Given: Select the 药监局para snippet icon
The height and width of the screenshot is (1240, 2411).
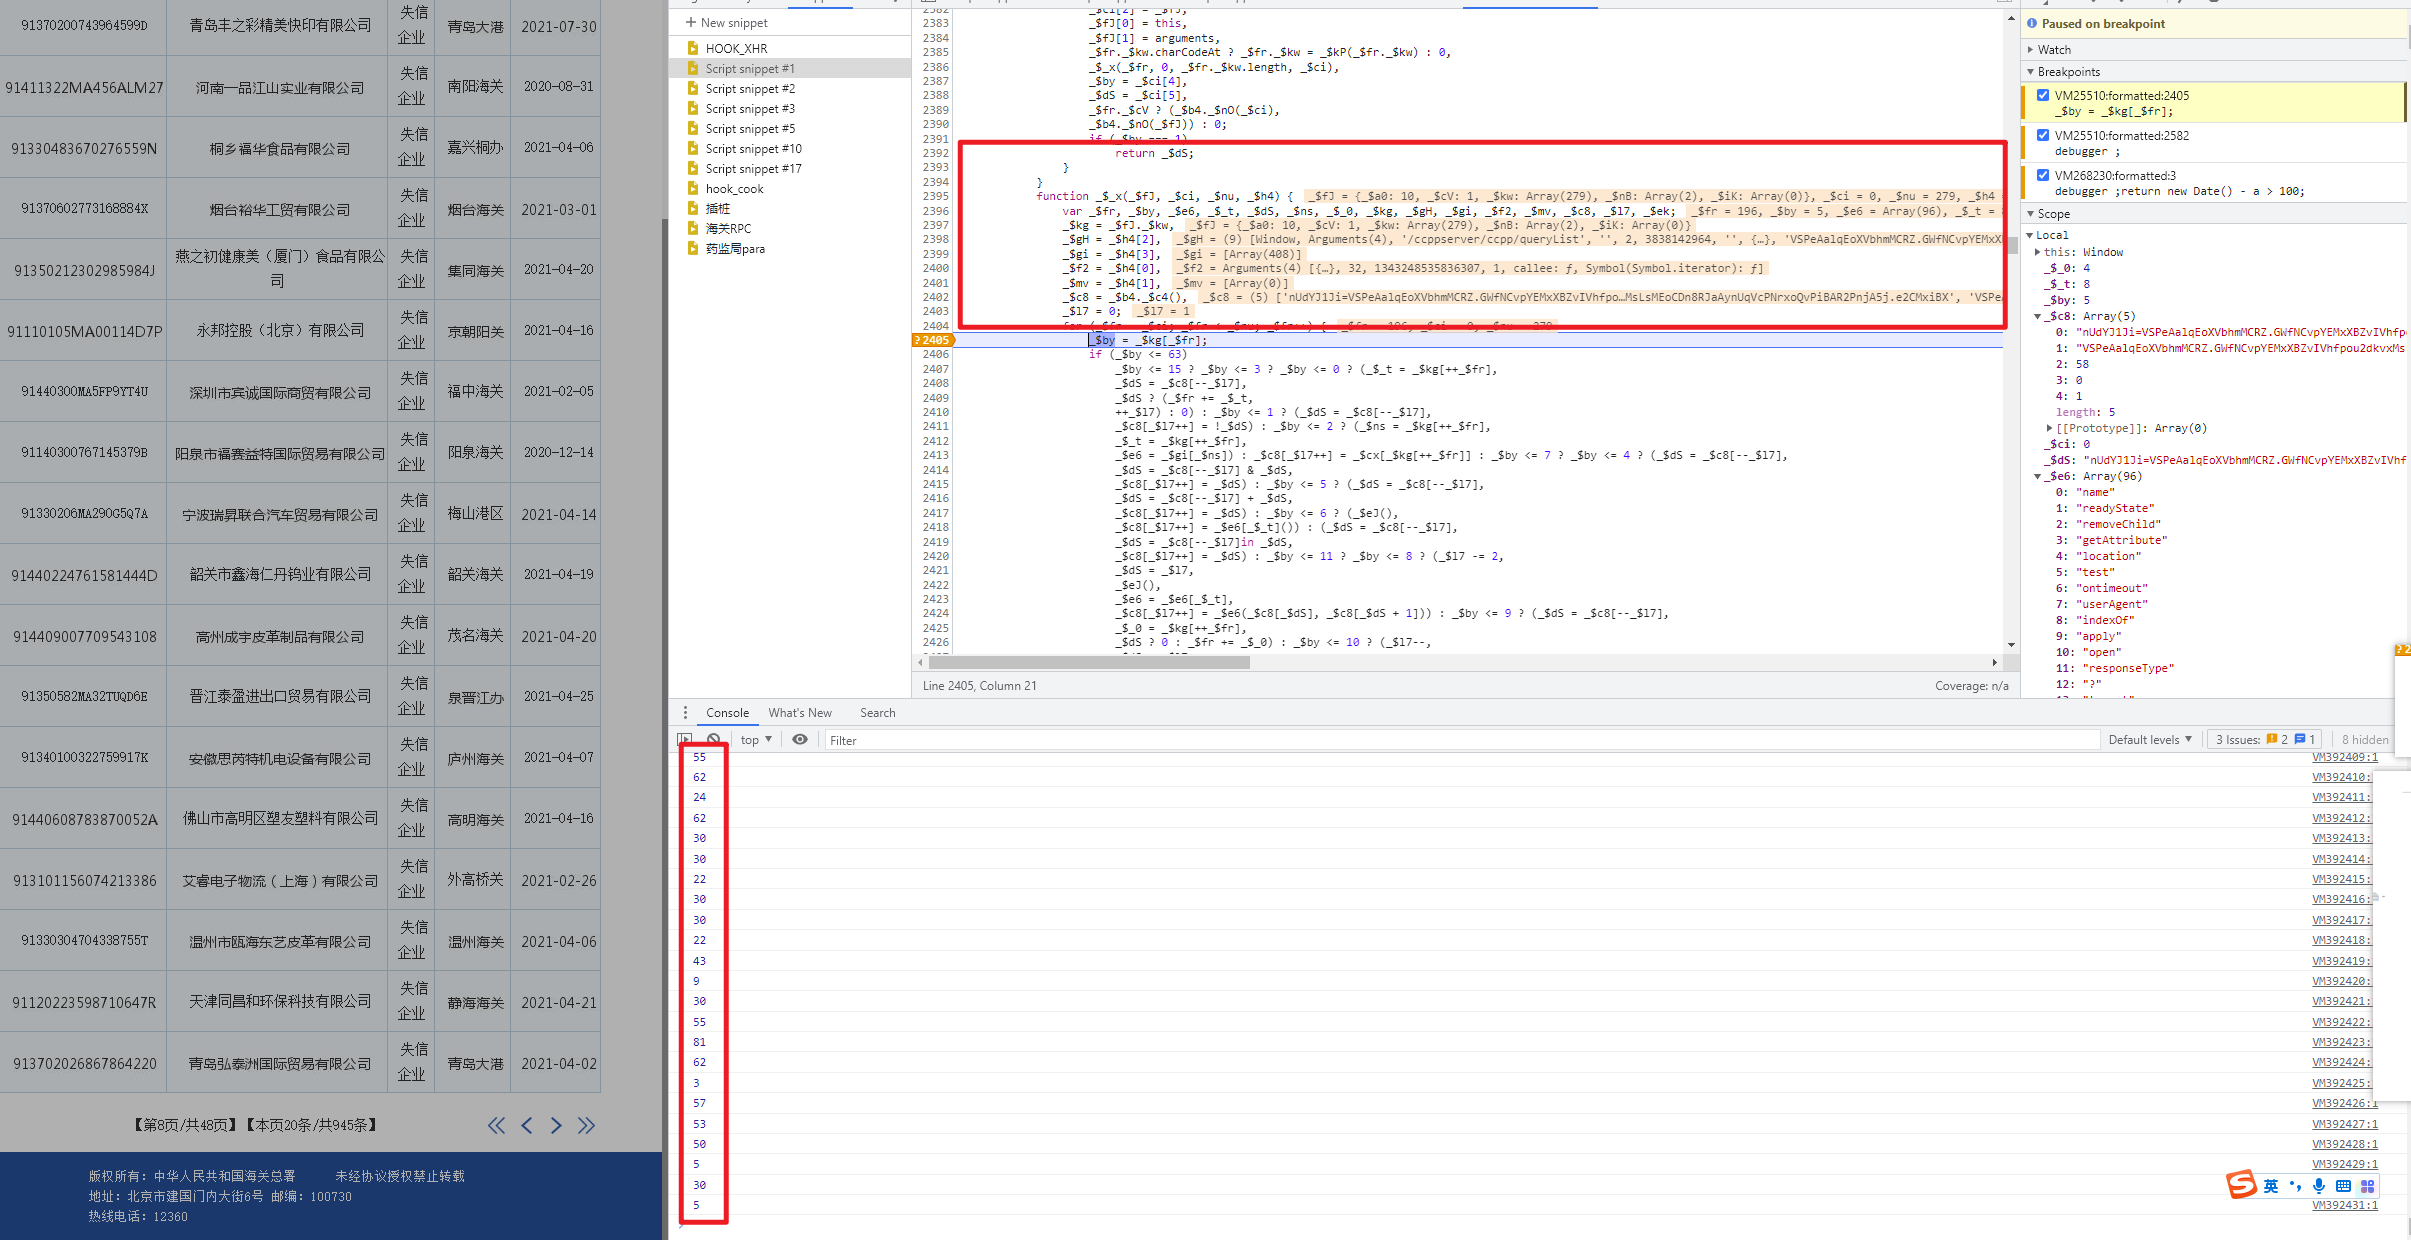Looking at the screenshot, I should (x=692, y=248).
